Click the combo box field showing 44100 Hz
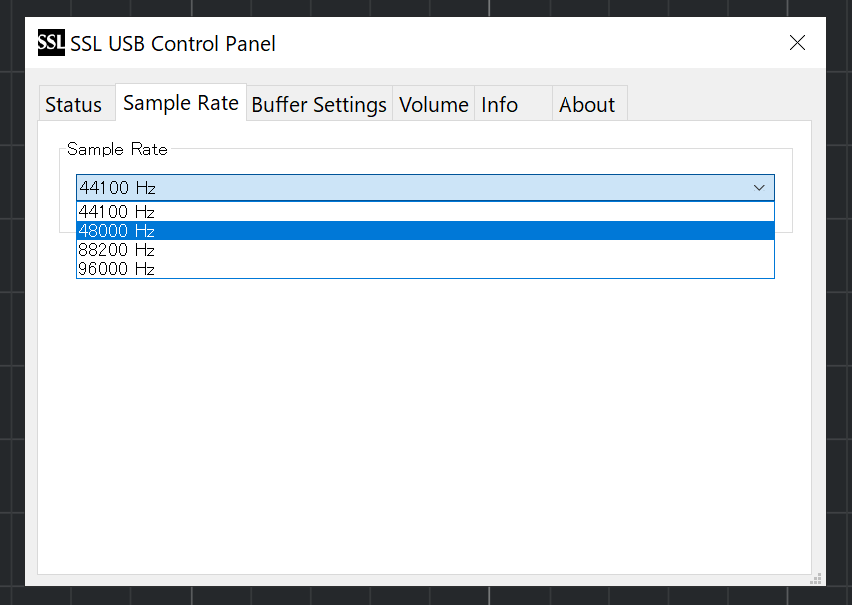The width and height of the screenshot is (852, 605). (425, 188)
